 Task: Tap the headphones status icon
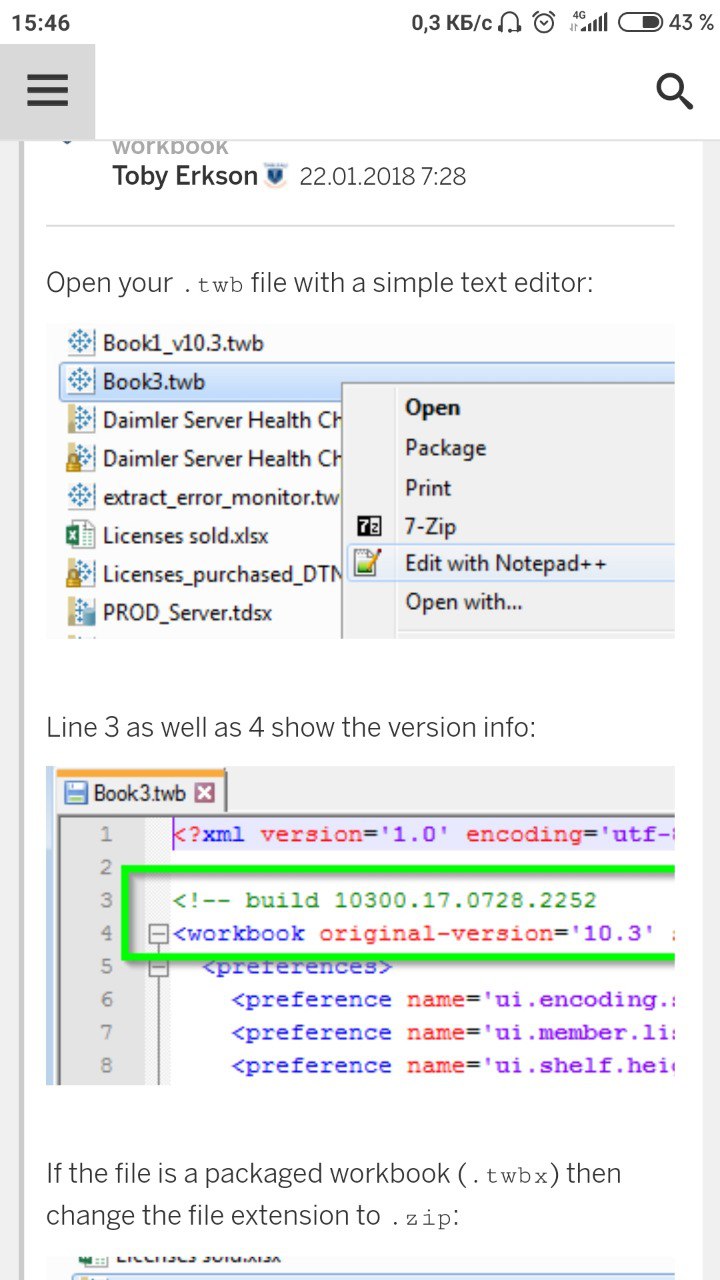[x=510, y=22]
